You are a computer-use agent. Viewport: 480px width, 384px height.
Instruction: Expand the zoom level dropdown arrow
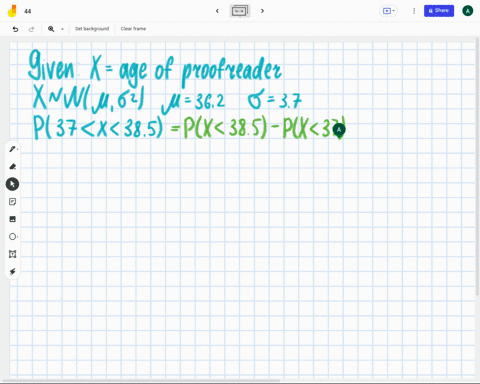click(x=62, y=29)
